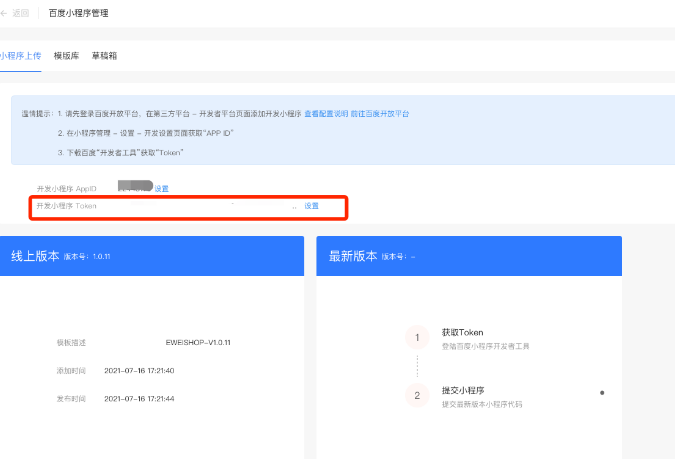Click 提交最新版本小程序代码 description
The height and width of the screenshot is (459, 675).
click(482, 404)
